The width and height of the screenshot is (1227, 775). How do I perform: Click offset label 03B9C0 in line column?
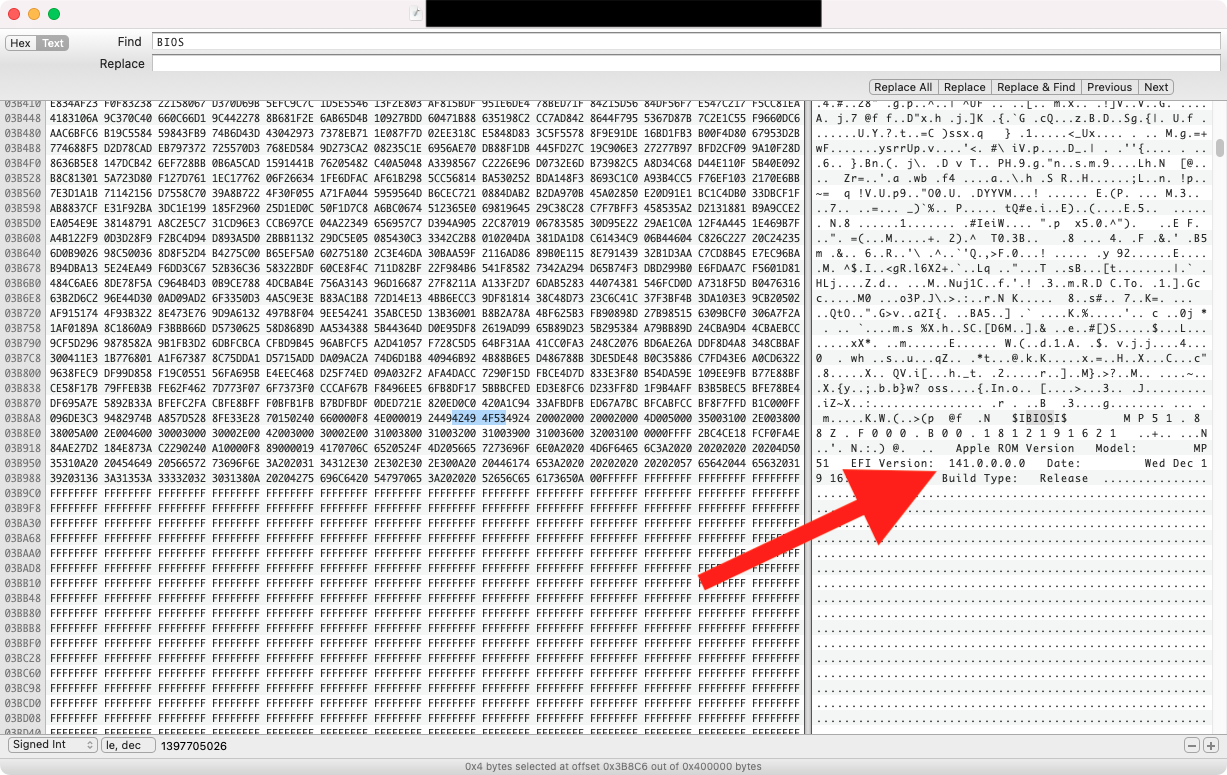[x=21, y=493]
